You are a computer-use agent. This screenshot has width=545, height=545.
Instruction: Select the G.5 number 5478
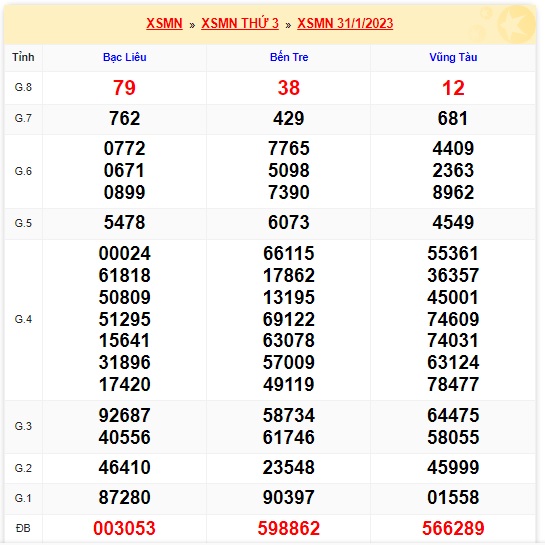(124, 222)
